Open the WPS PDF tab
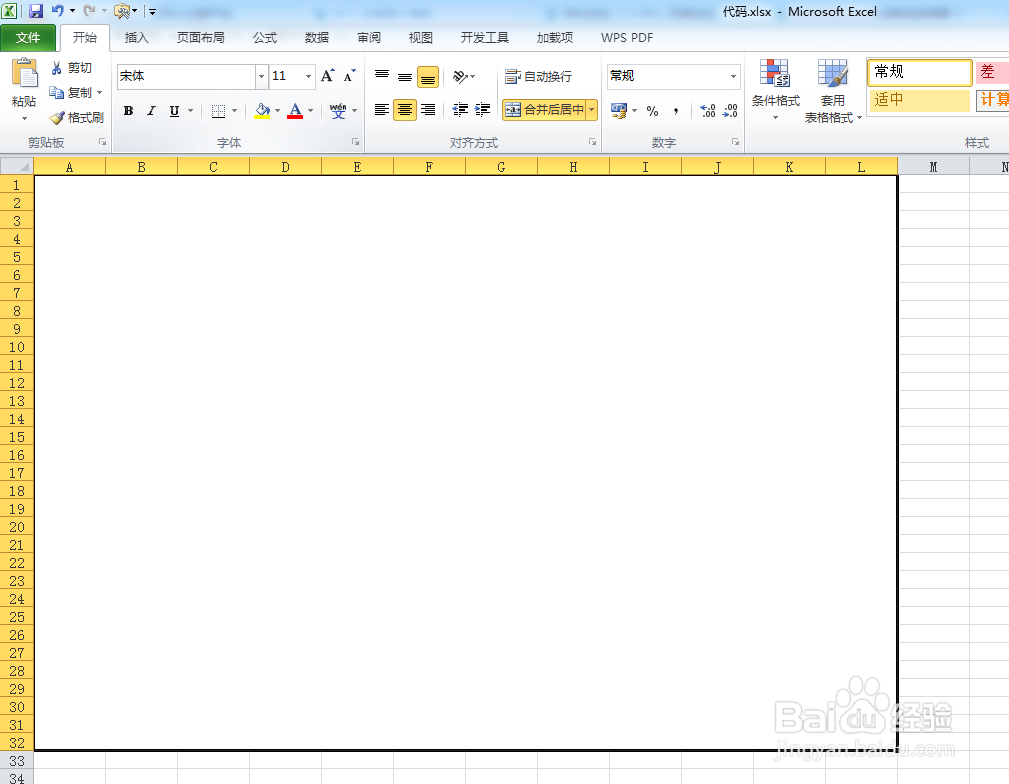This screenshot has width=1009, height=784. coord(627,38)
